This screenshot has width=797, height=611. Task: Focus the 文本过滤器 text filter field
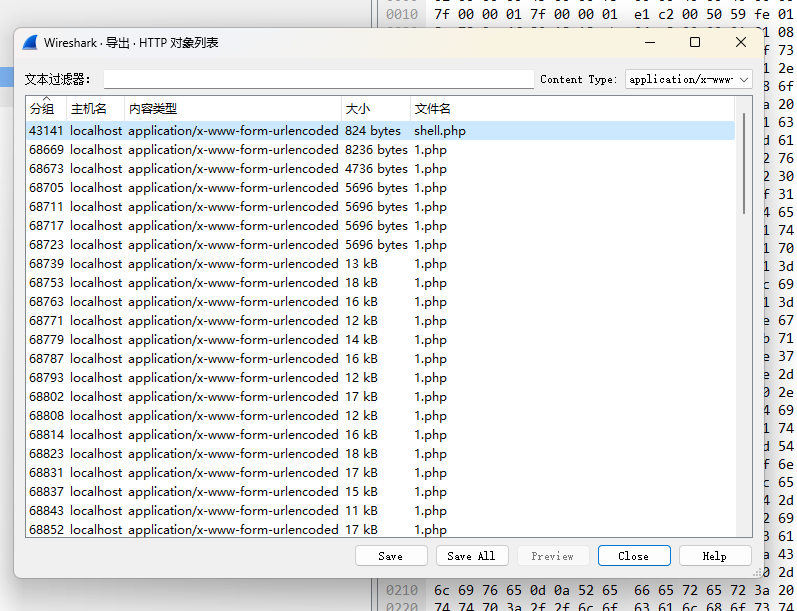pyautogui.click(x=319, y=79)
